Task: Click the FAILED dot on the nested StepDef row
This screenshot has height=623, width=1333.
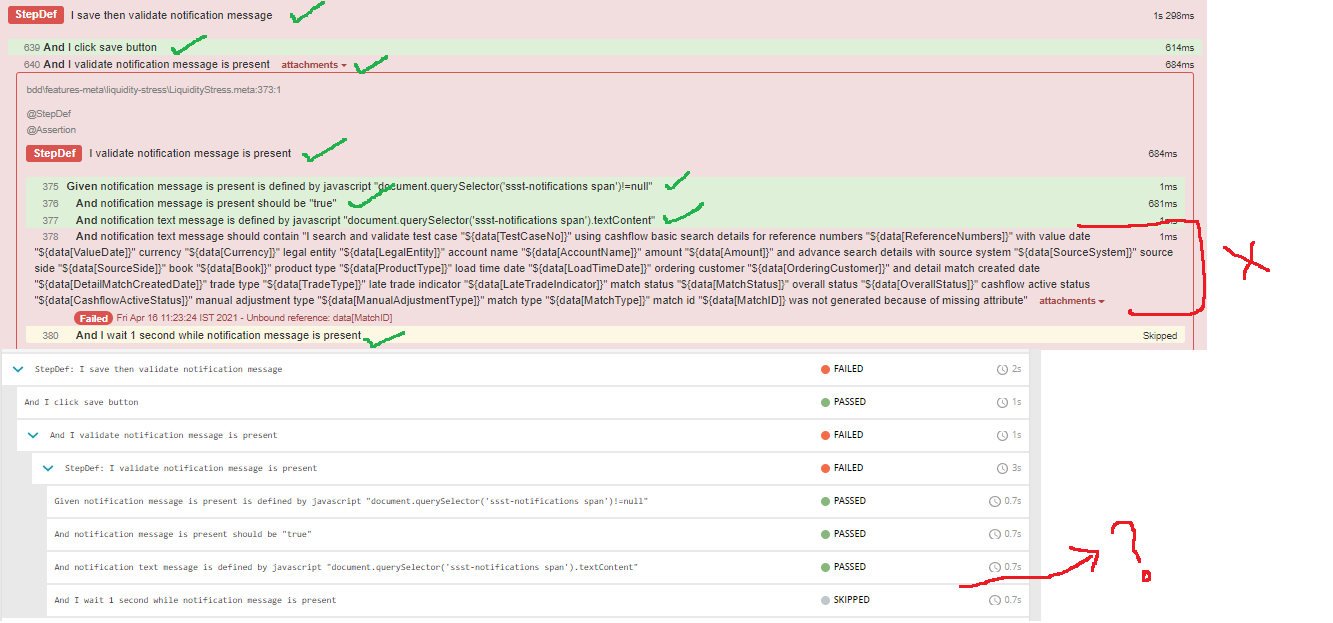Action: pyautogui.click(x=827, y=468)
